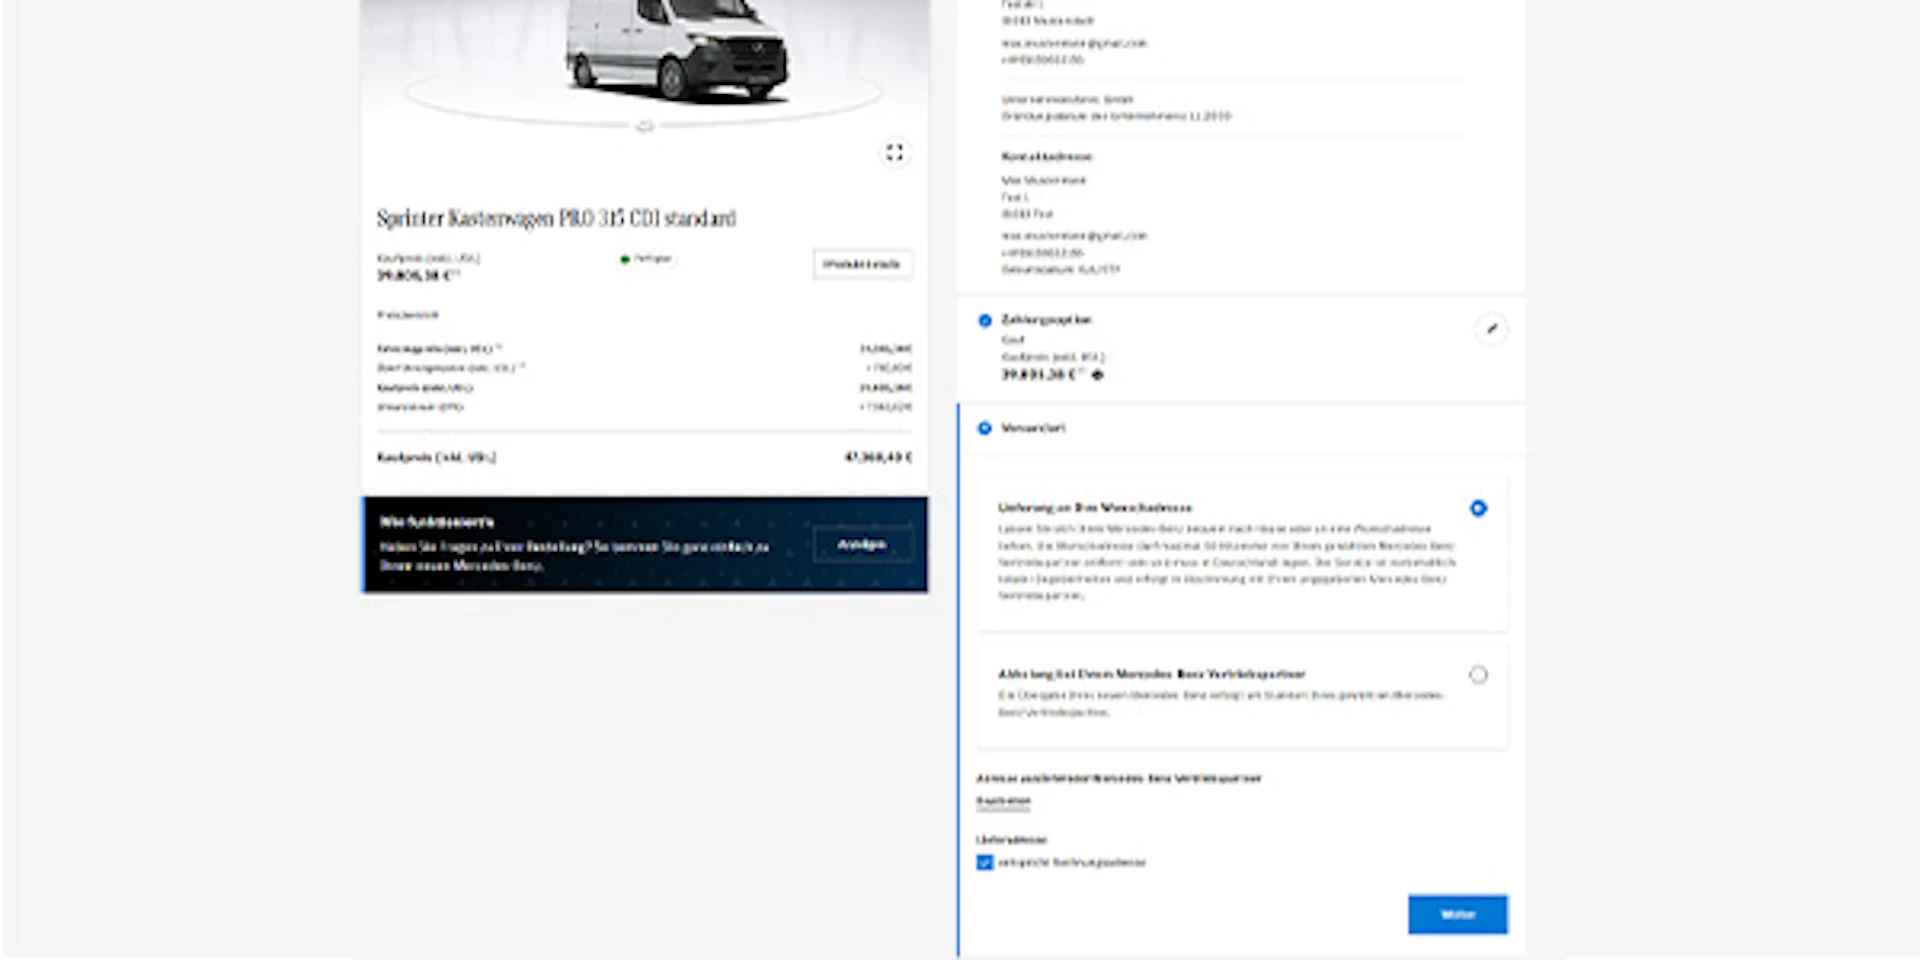Click the Anzeigen button in the dark banner
The image size is (1920, 960).
[x=862, y=545]
